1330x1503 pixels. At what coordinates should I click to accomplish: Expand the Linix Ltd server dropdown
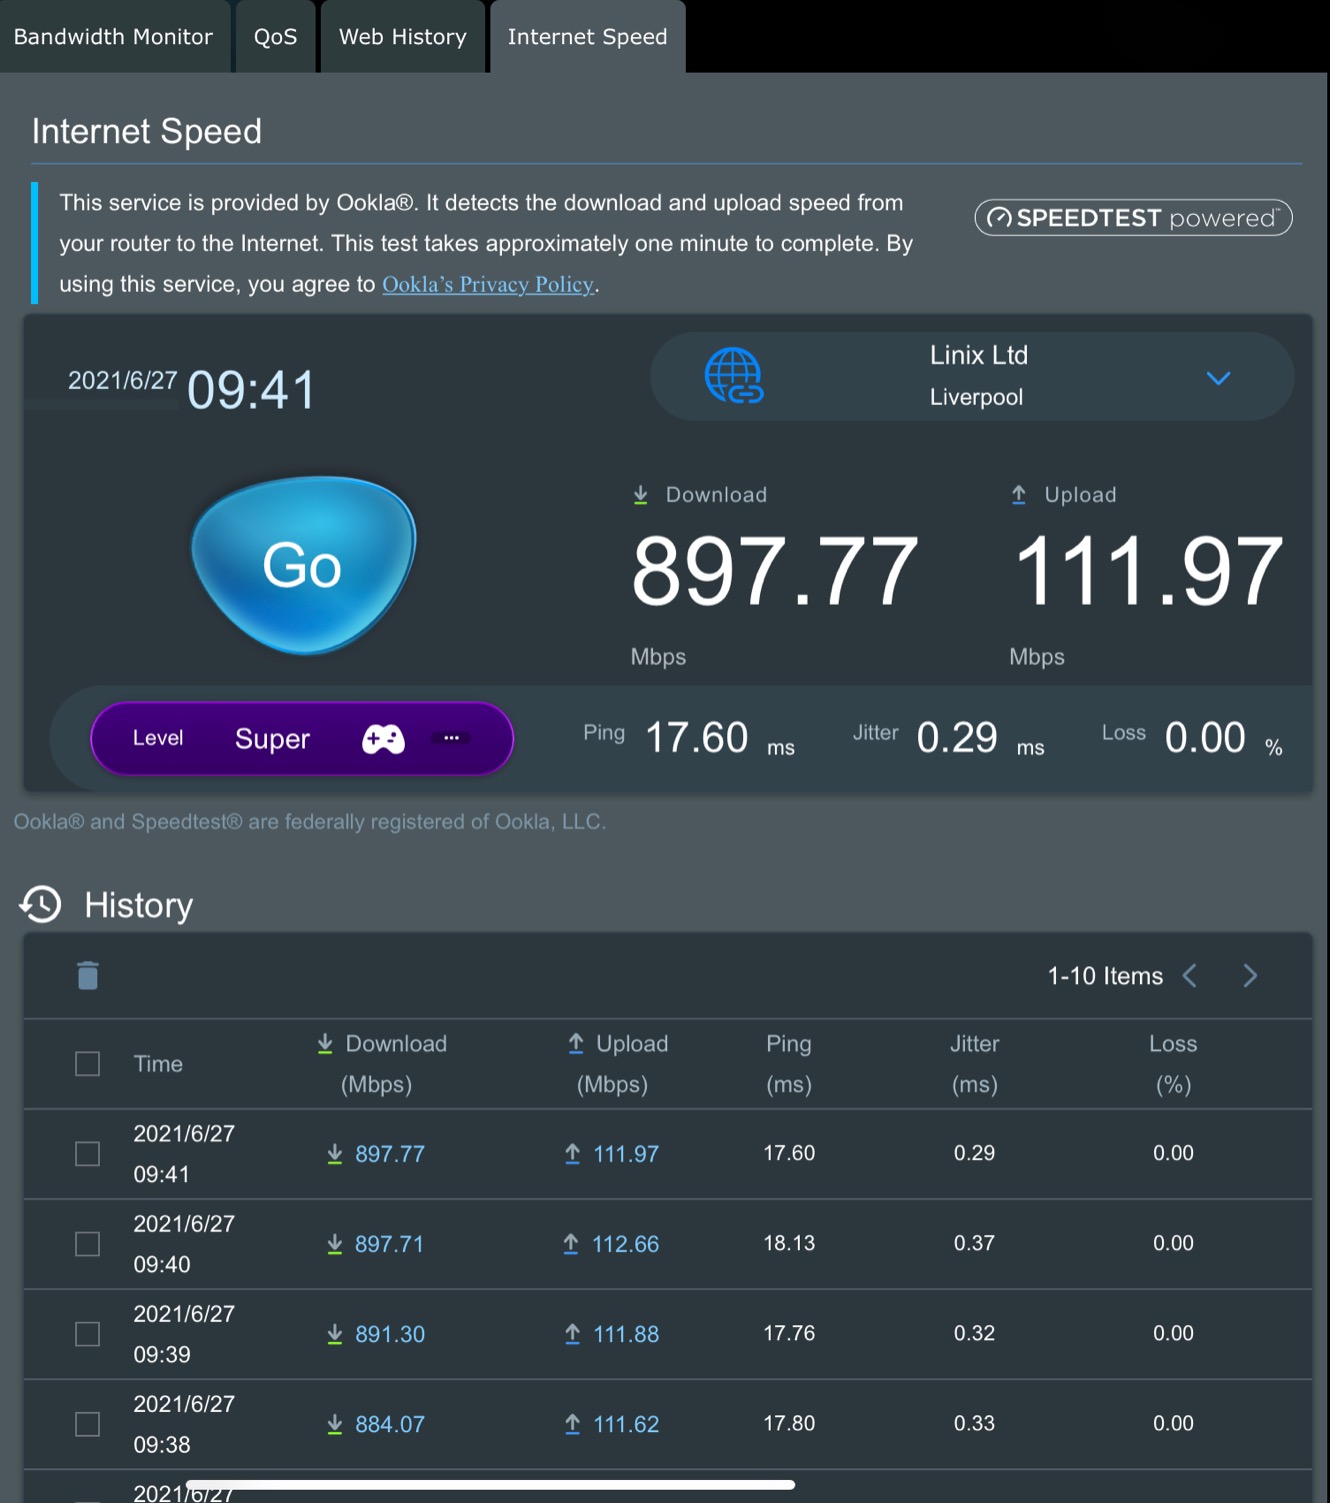pos(1217,378)
